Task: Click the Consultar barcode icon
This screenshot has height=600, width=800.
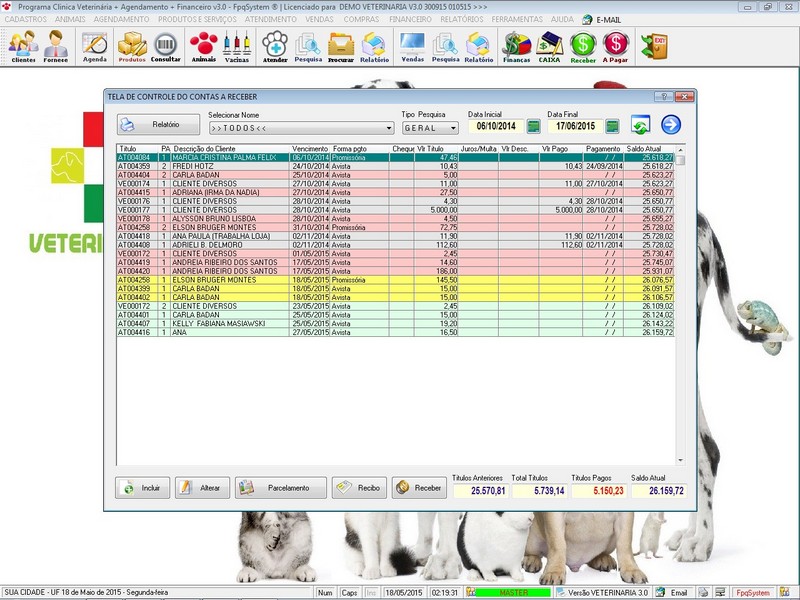Action: [166, 46]
